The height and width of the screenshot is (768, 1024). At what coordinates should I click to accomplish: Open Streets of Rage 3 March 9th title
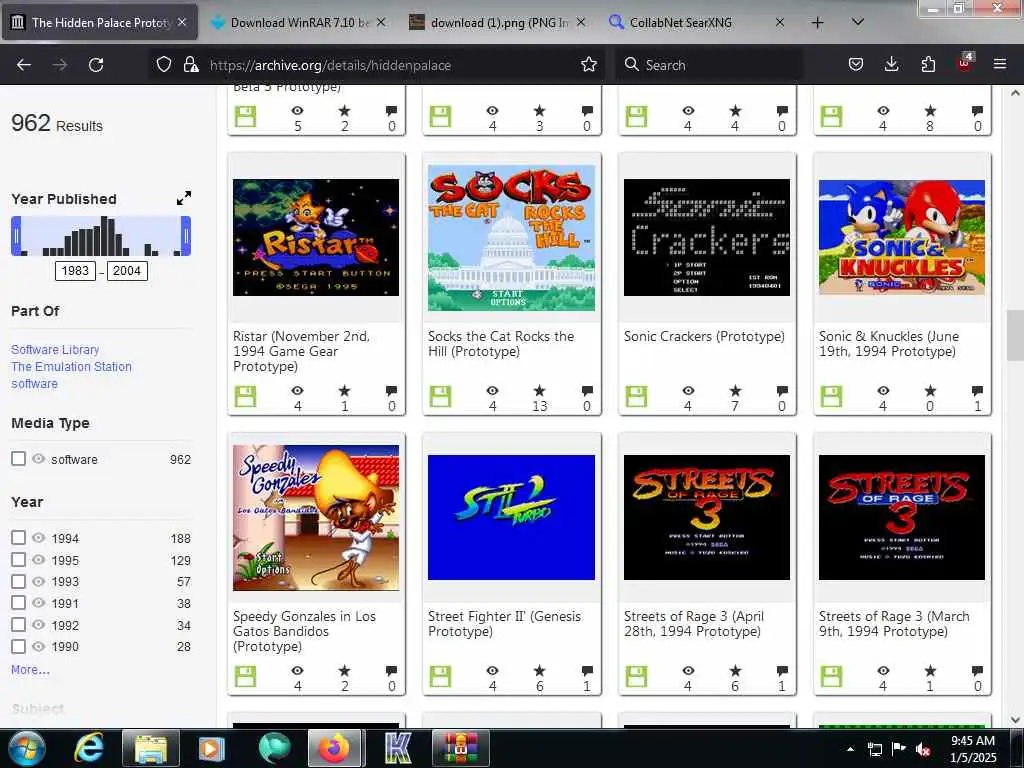894,624
